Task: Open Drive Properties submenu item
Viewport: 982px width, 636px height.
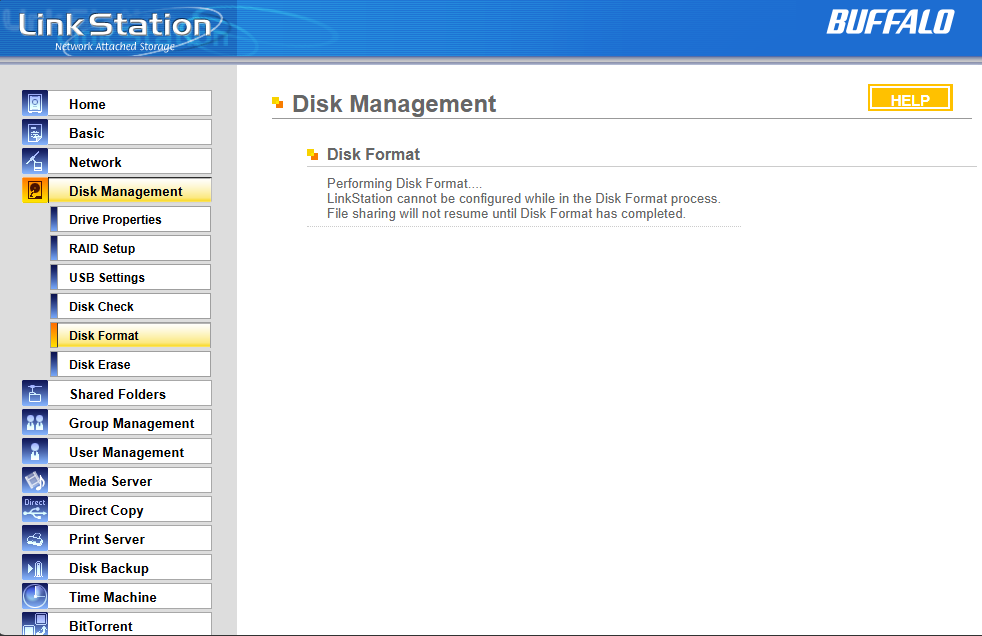Action: (x=115, y=220)
